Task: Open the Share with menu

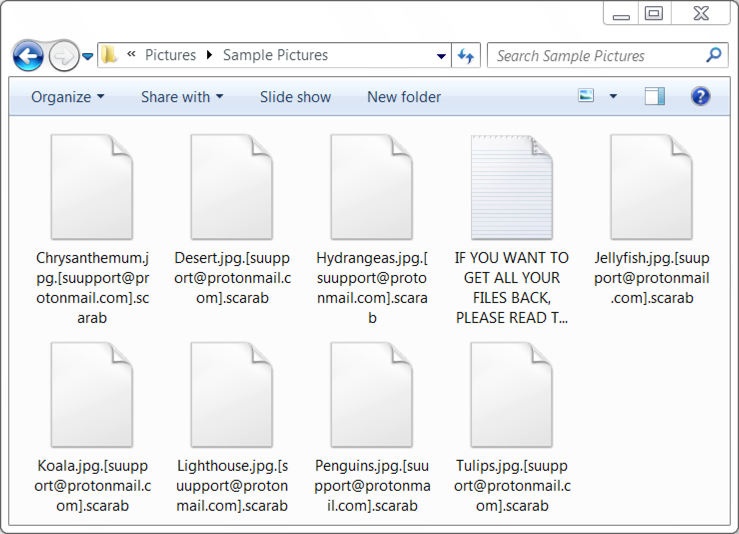Action: pos(182,97)
